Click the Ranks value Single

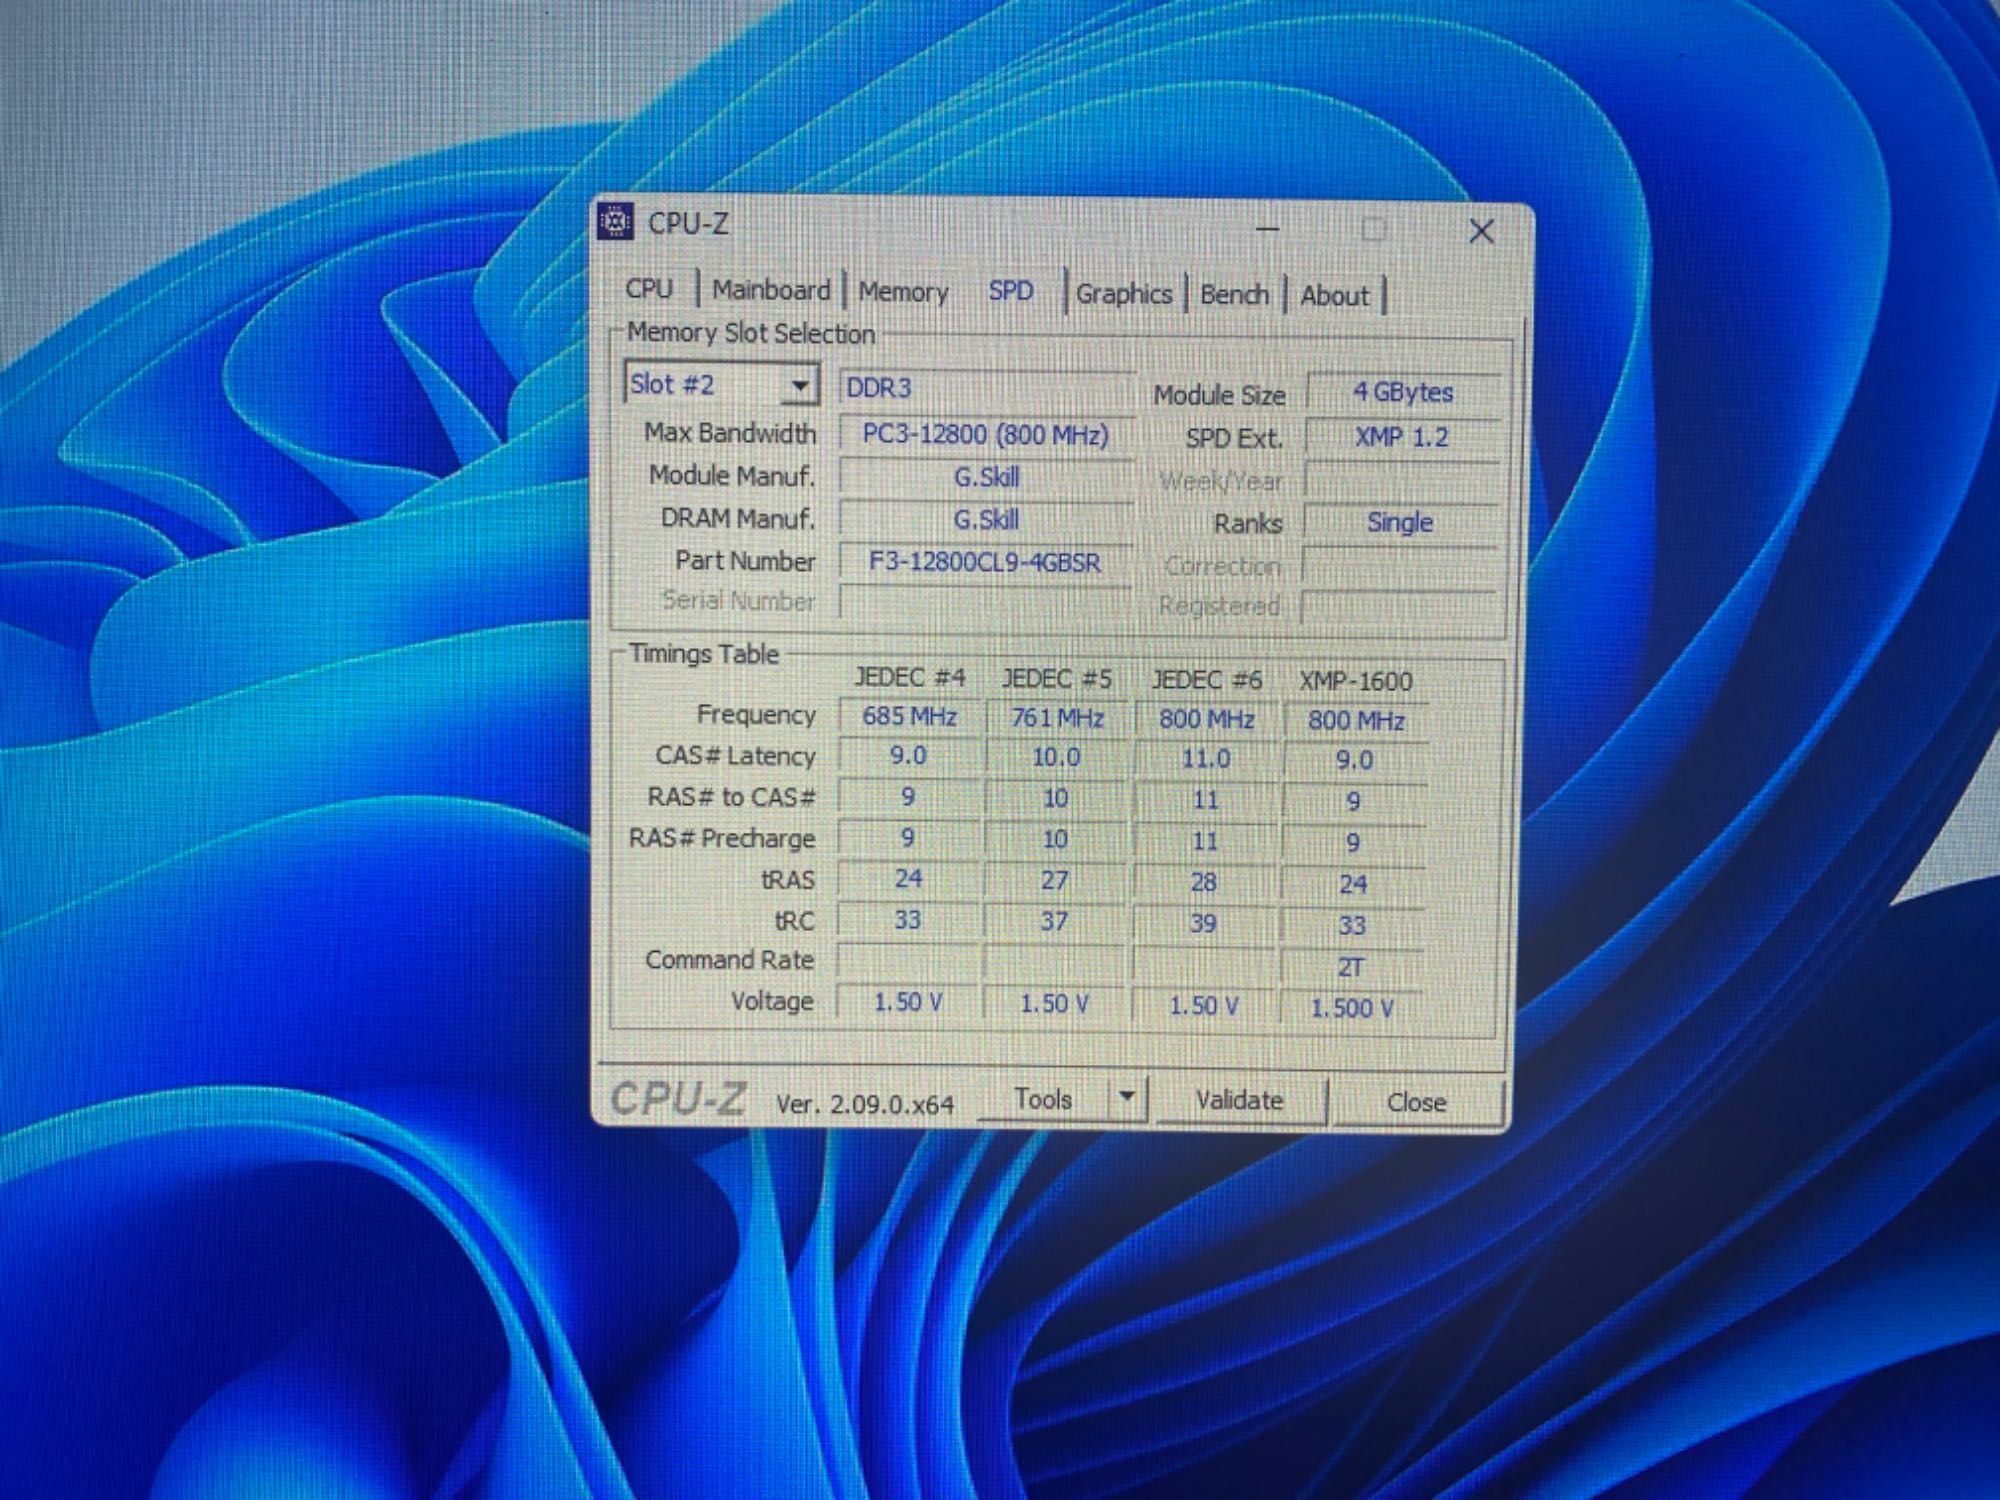pyautogui.click(x=1400, y=522)
